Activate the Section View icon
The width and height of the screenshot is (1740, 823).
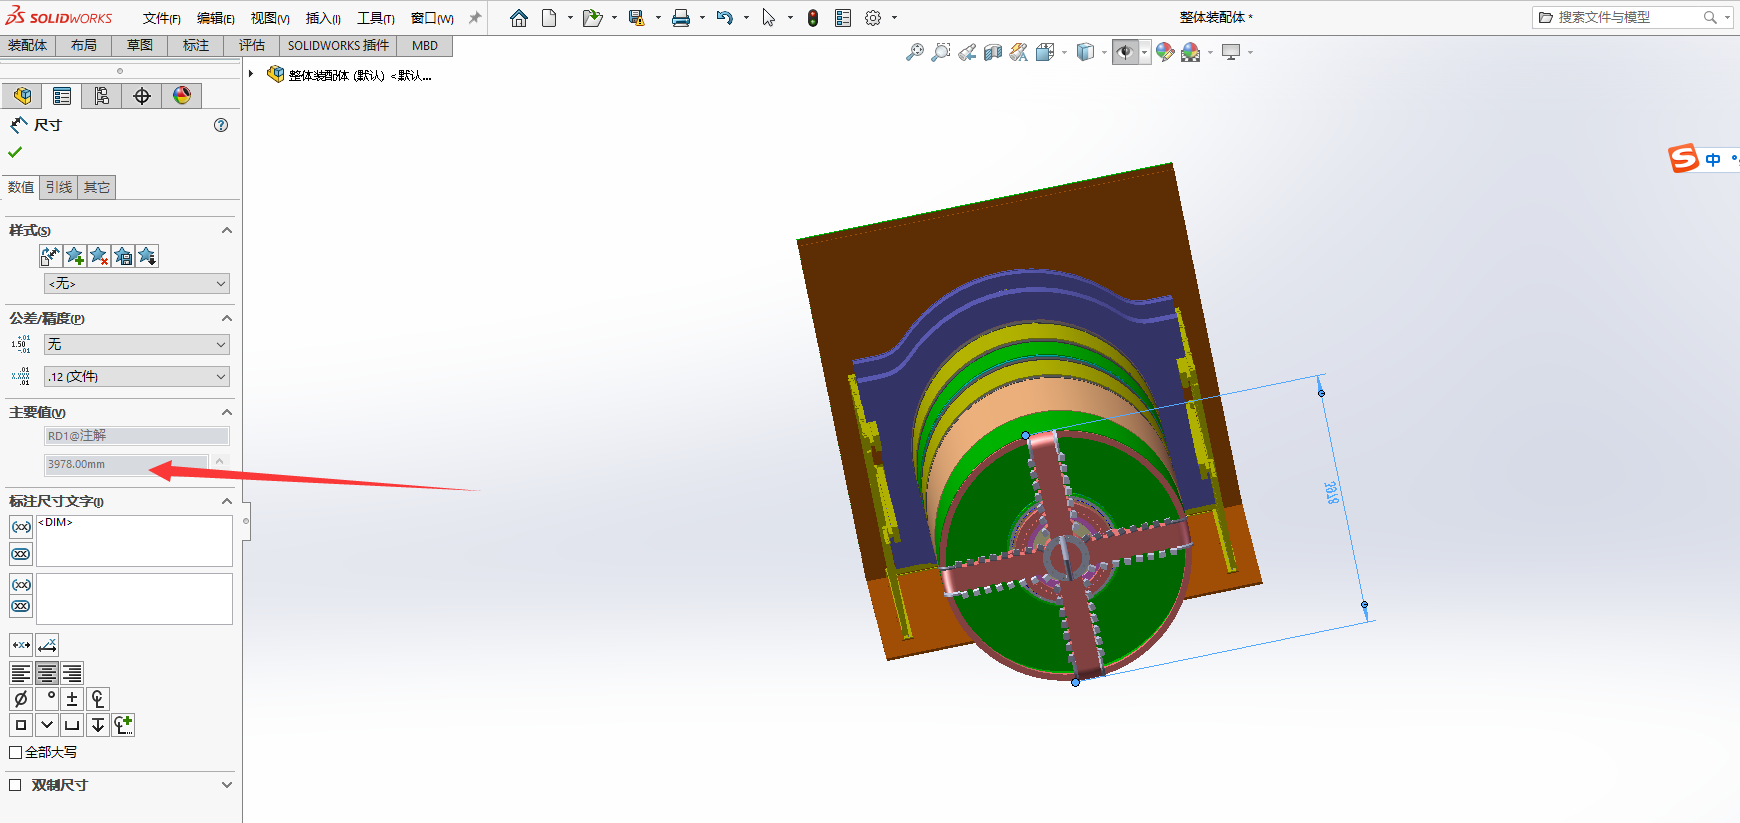pyautogui.click(x=992, y=52)
